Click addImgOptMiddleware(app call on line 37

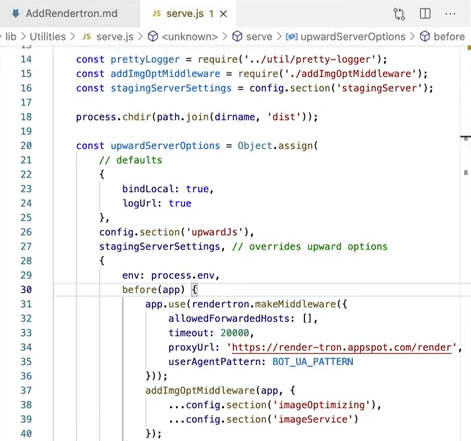pos(212,390)
